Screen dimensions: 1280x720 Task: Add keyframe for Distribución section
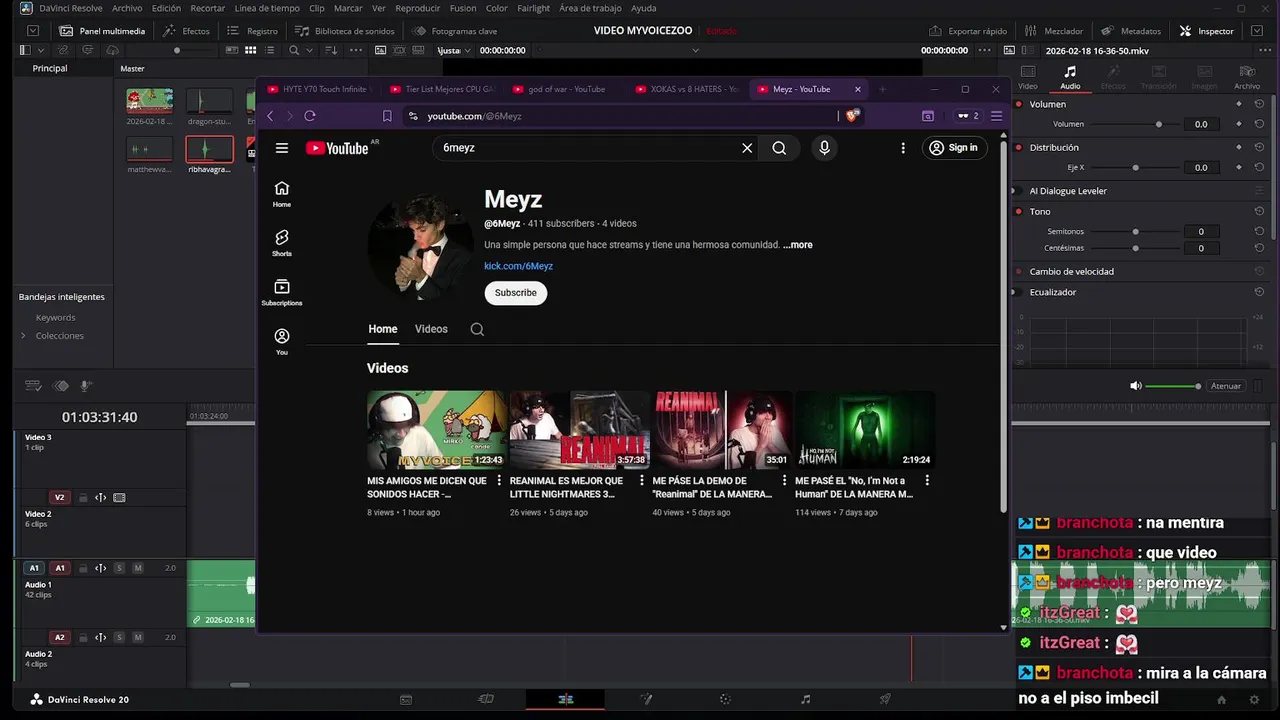[1239, 147]
